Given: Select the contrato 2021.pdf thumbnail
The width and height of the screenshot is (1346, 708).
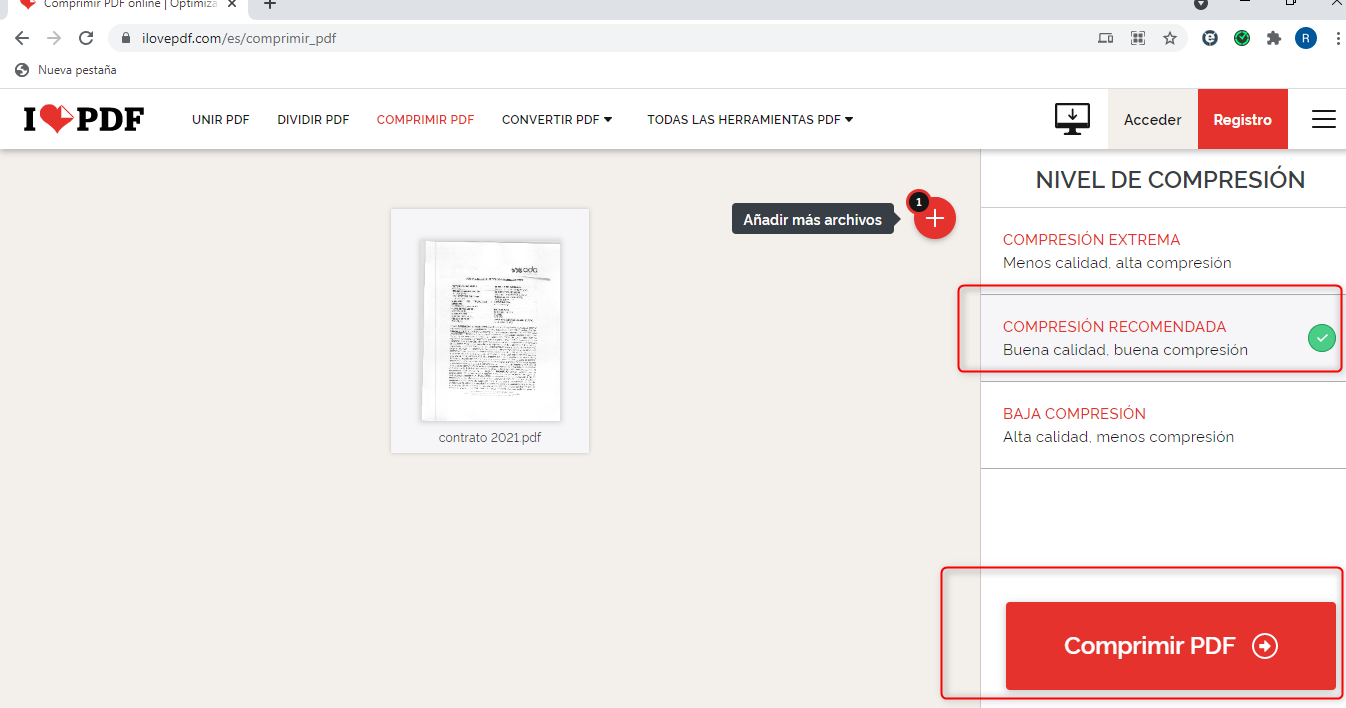Looking at the screenshot, I should tap(490, 330).
